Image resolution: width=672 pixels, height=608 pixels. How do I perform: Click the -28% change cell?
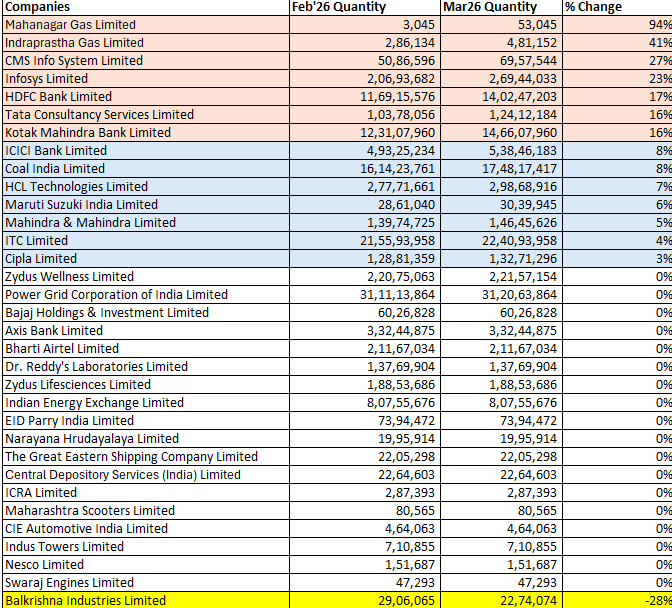618,600
